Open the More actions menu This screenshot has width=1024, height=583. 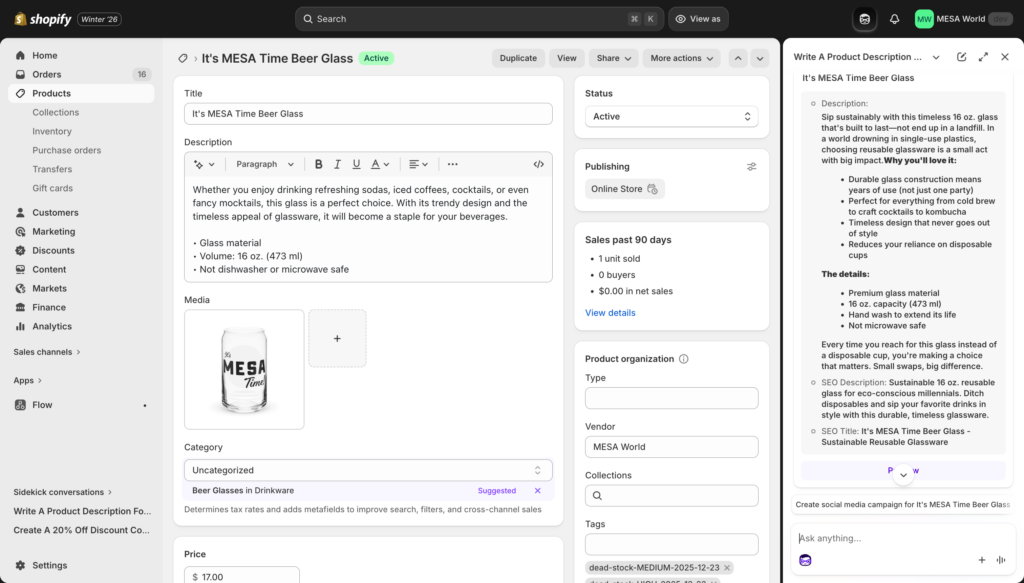point(681,58)
